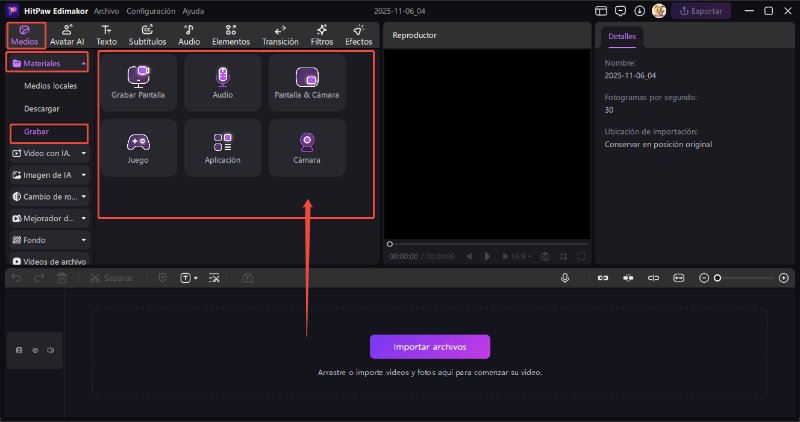Select the Audio recording option
Image resolution: width=800 pixels, height=422 pixels.
pos(223,76)
